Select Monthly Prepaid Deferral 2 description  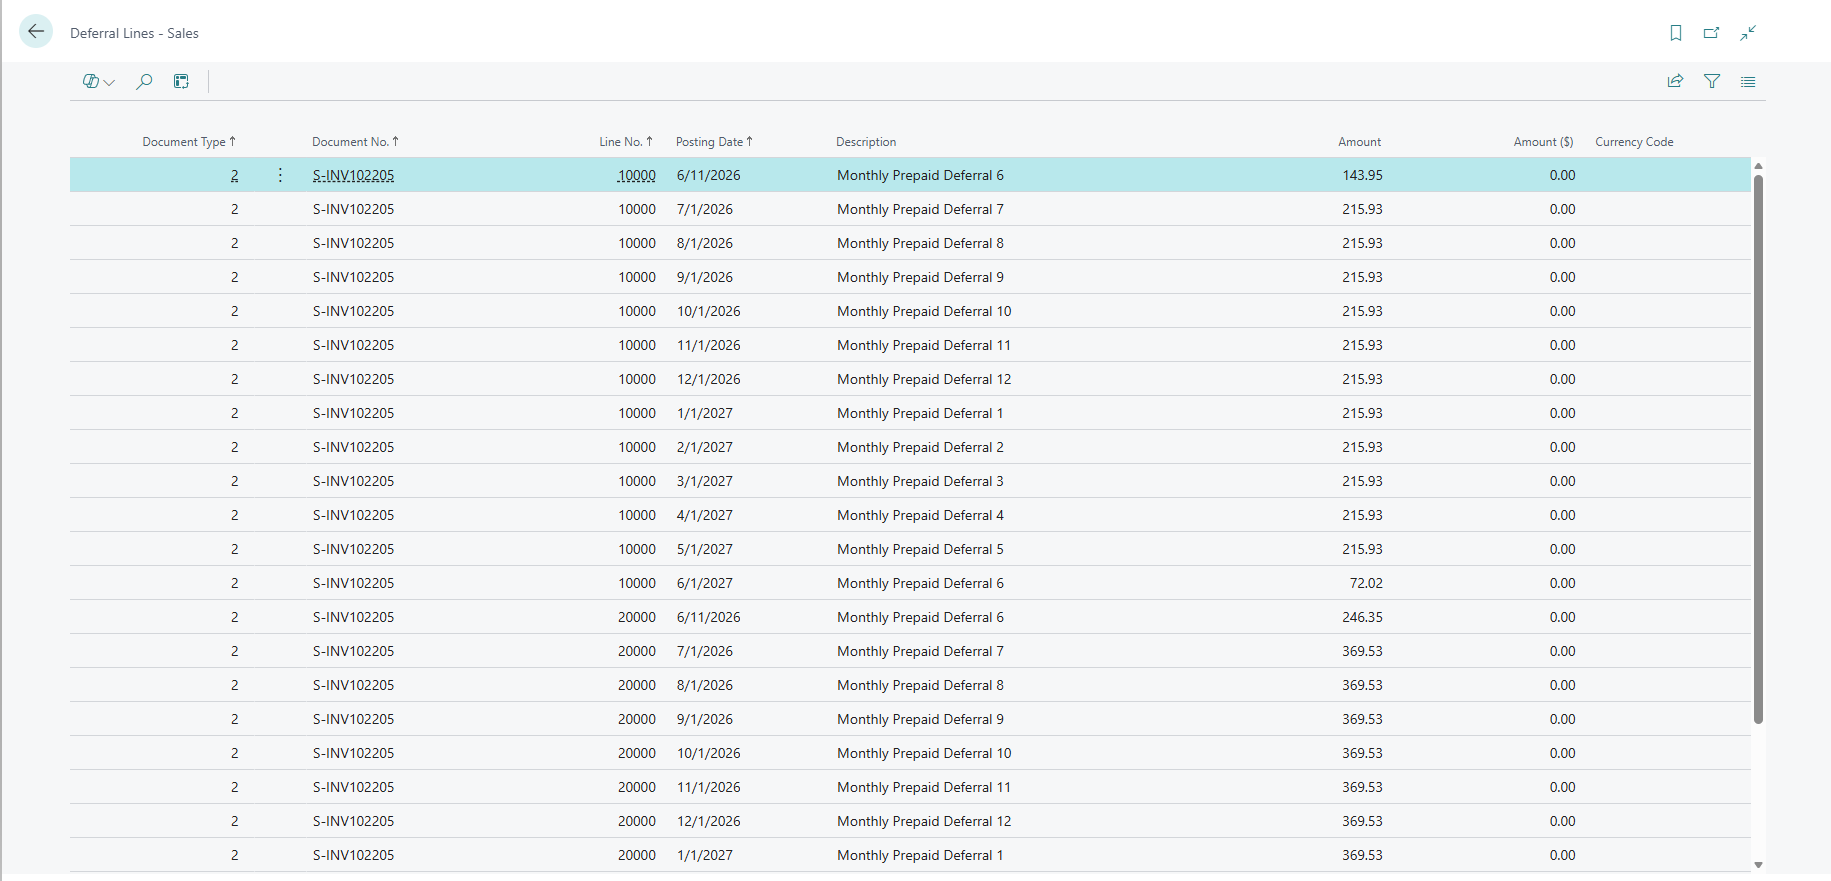coord(920,447)
